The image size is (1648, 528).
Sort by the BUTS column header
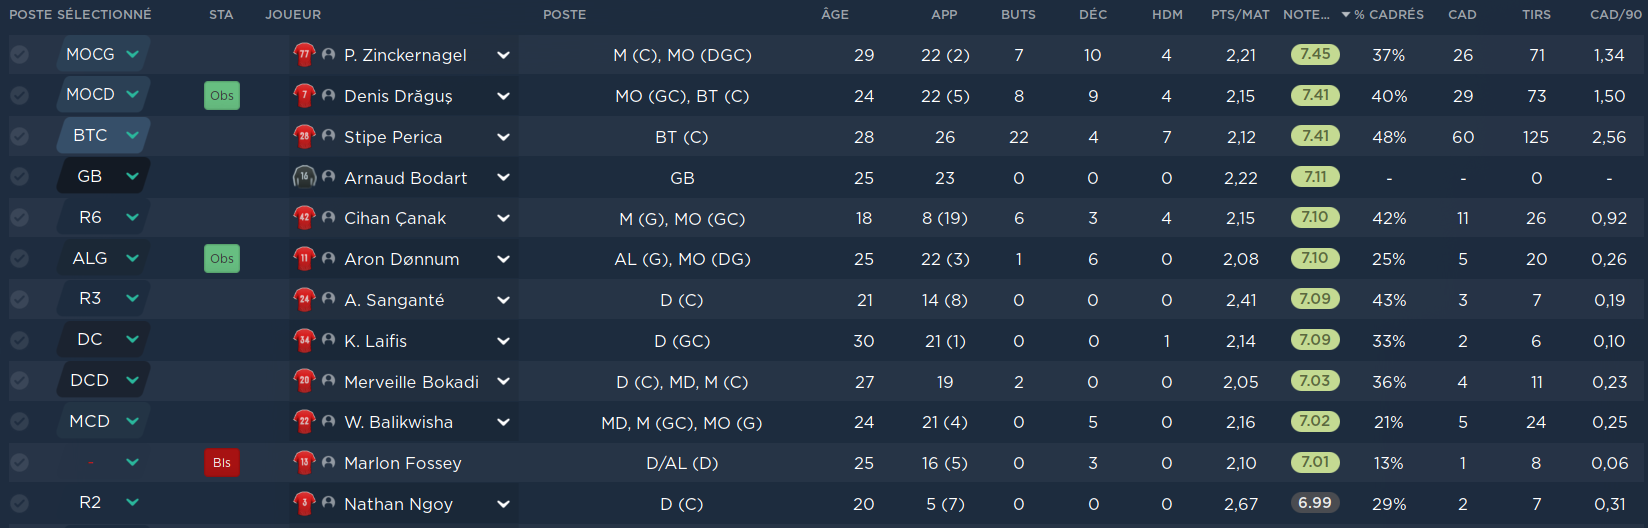tap(1018, 14)
